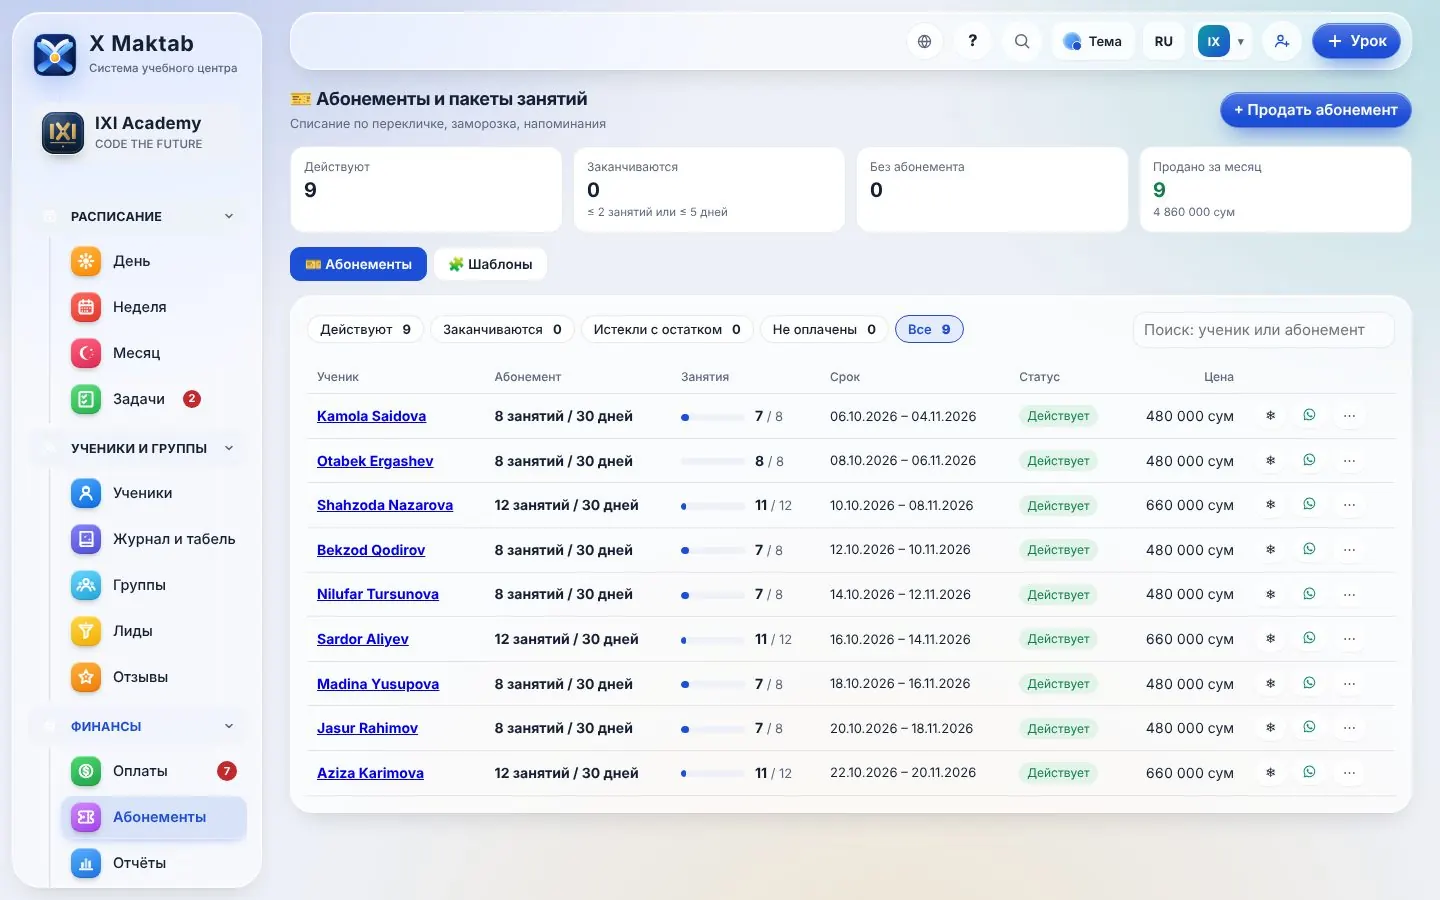Open the Ученики person icon in sidebar
Screen dimensions: 1440x900
pyautogui.click(x=86, y=493)
